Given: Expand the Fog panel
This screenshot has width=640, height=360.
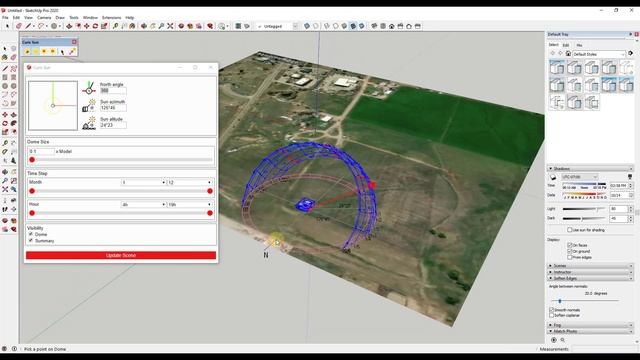Looking at the screenshot, I should [x=590, y=325].
